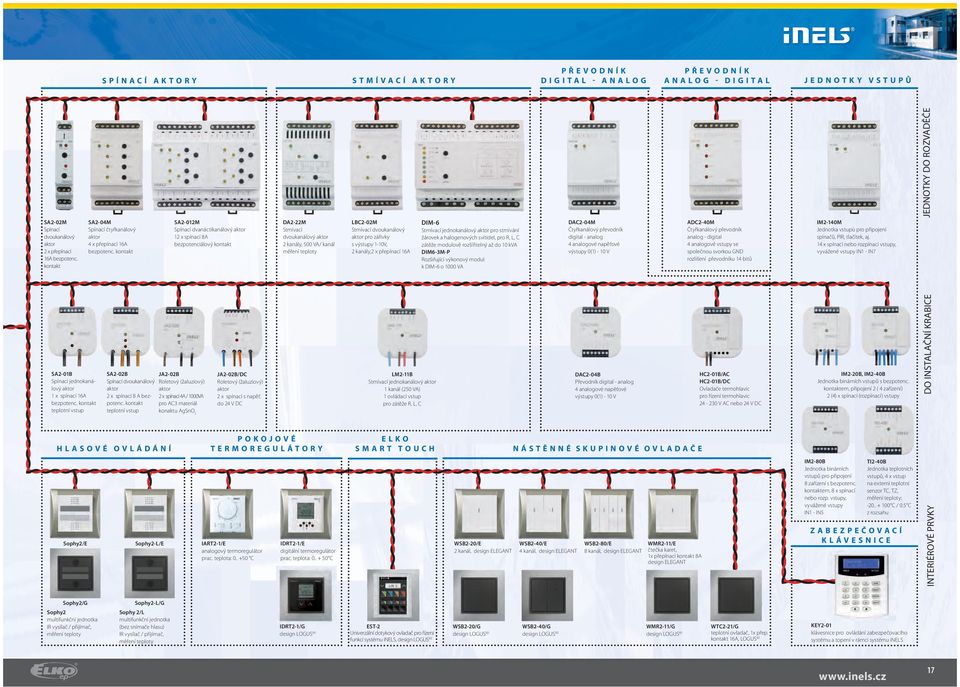Open the www.inels.cz website link
This screenshot has width=960, height=687.
[852, 676]
